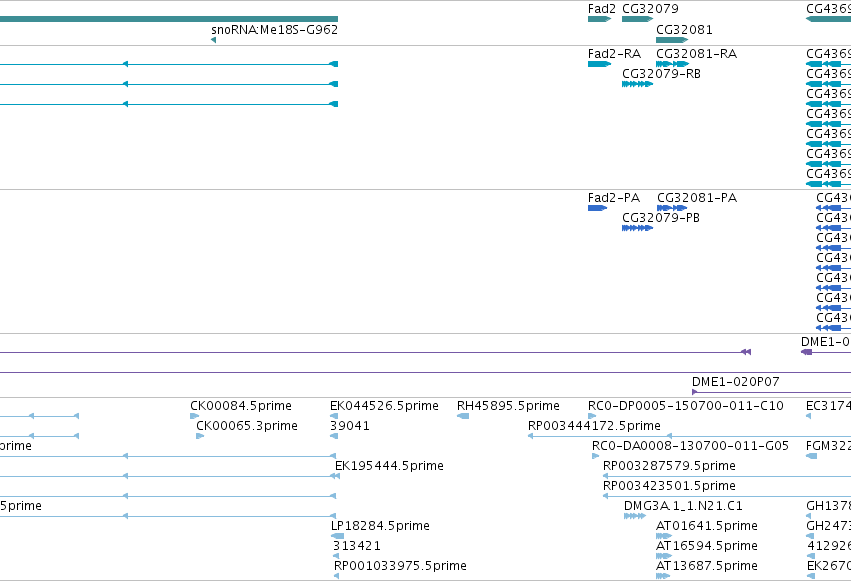Click the AT01641.5prime EST label

(x=707, y=526)
